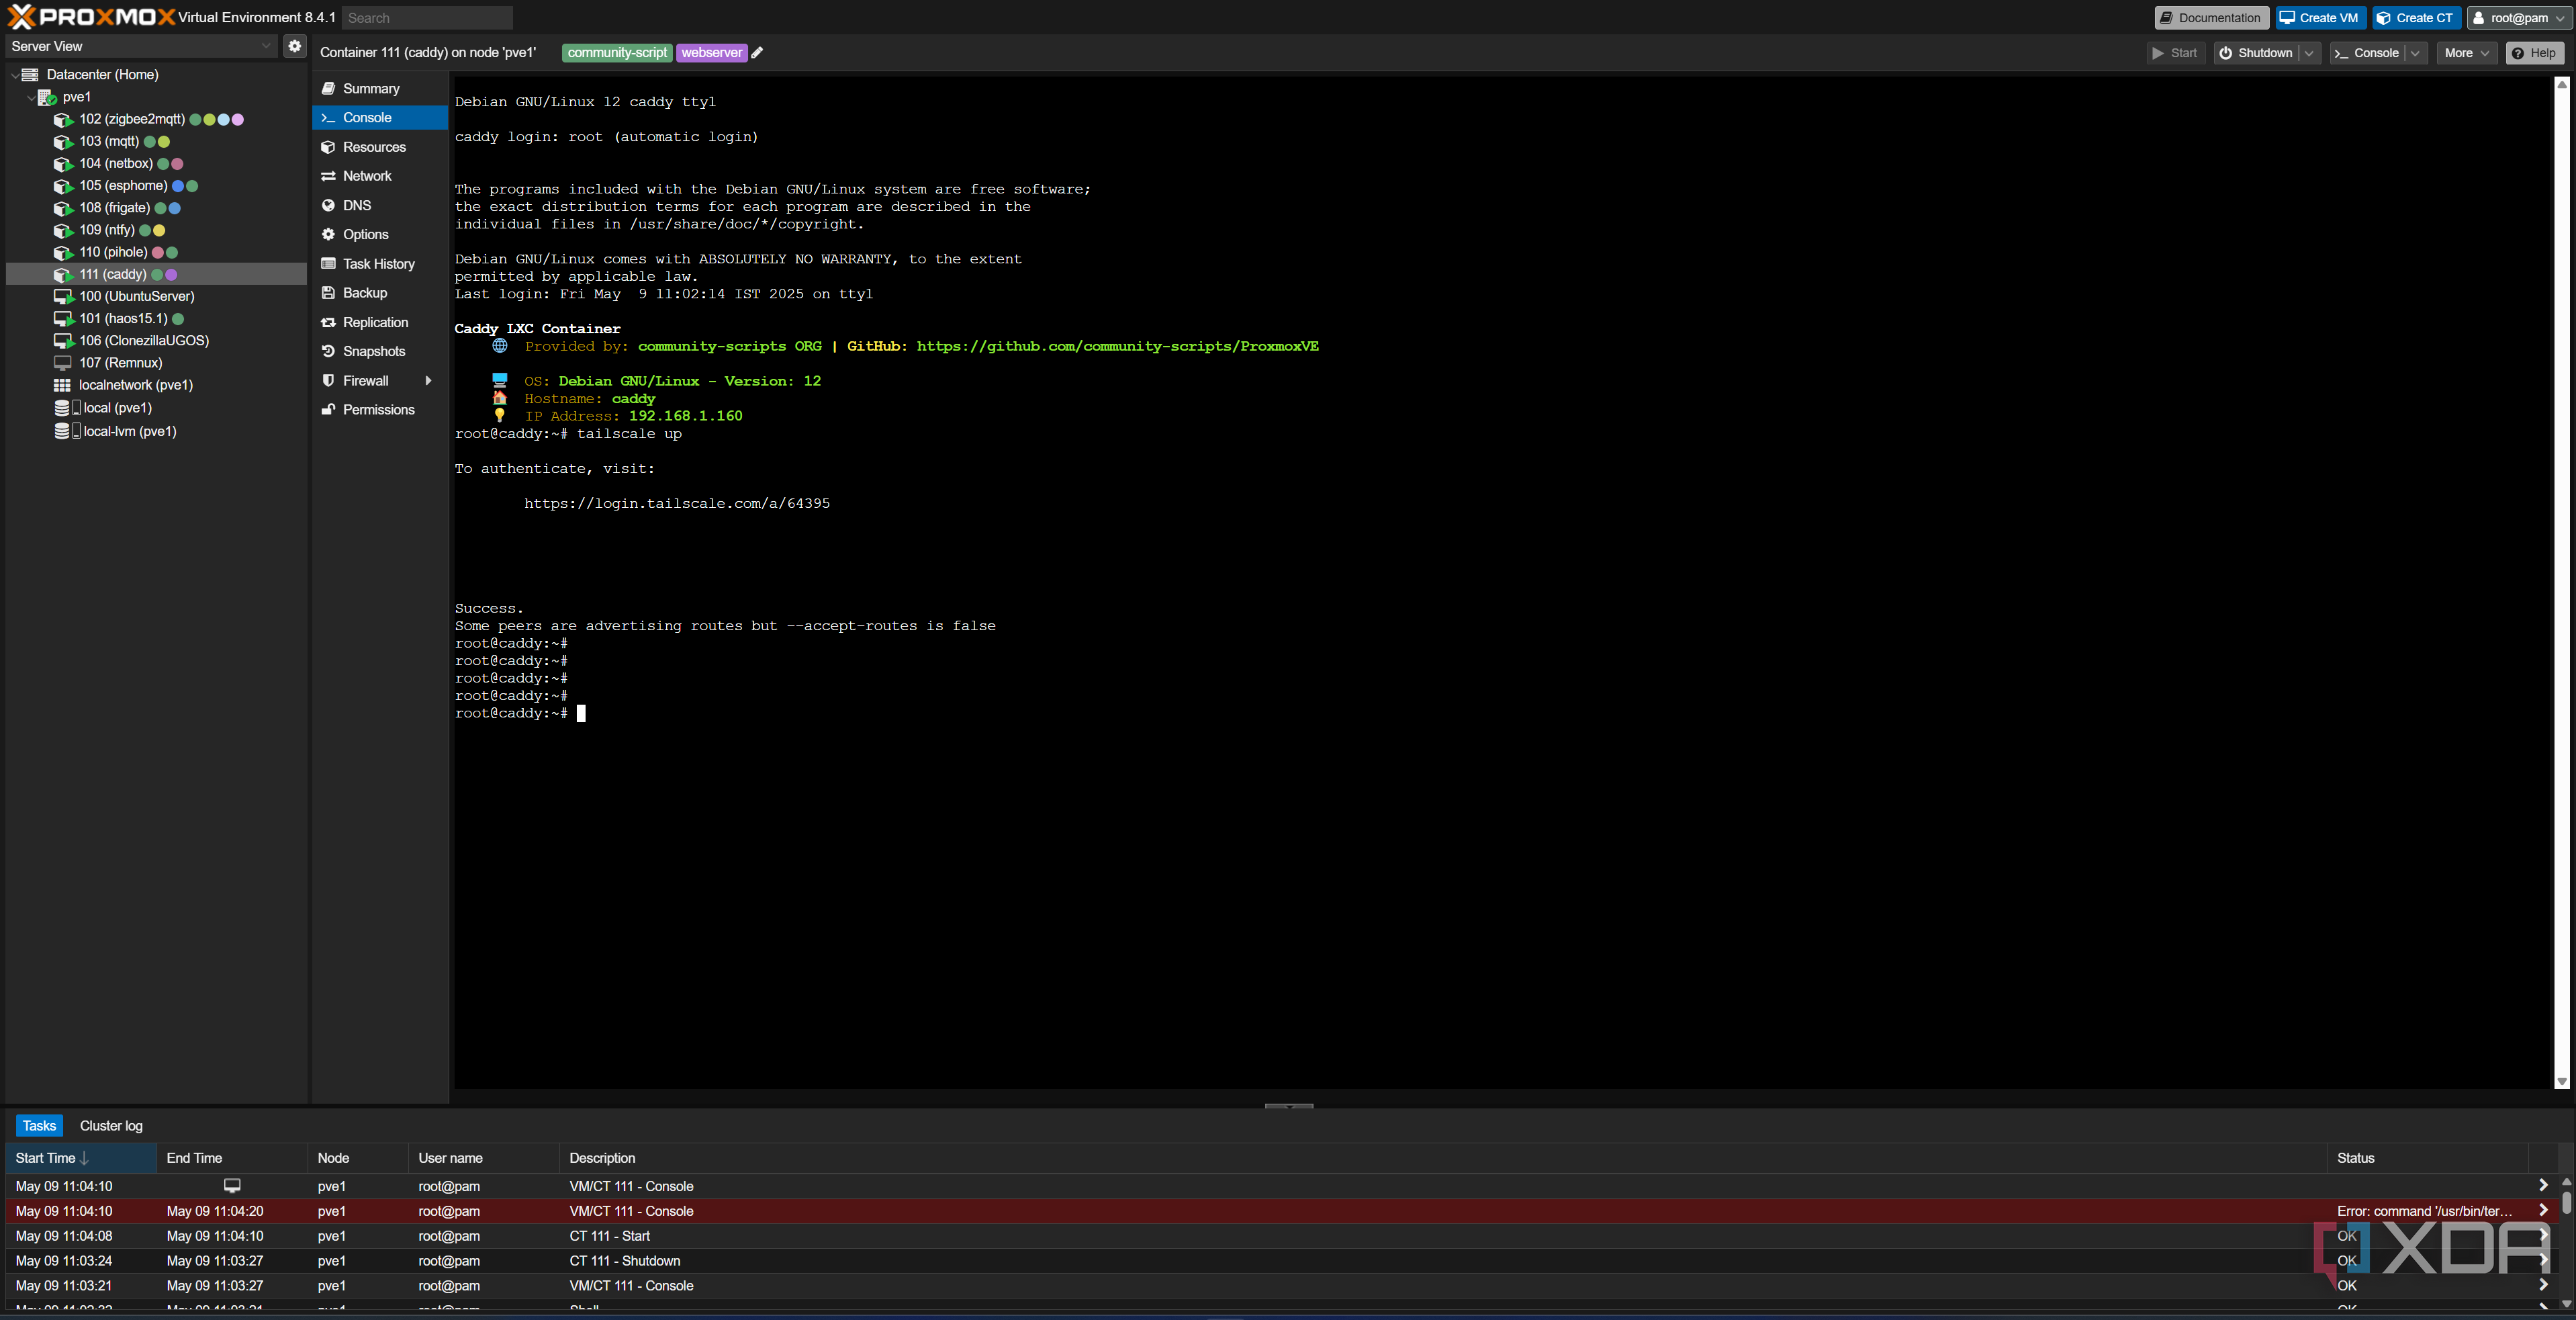The height and width of the screenshot is (1320, 2576).
Task: Select the 108 (frigate) container
Action: click(x=114, y=208)
